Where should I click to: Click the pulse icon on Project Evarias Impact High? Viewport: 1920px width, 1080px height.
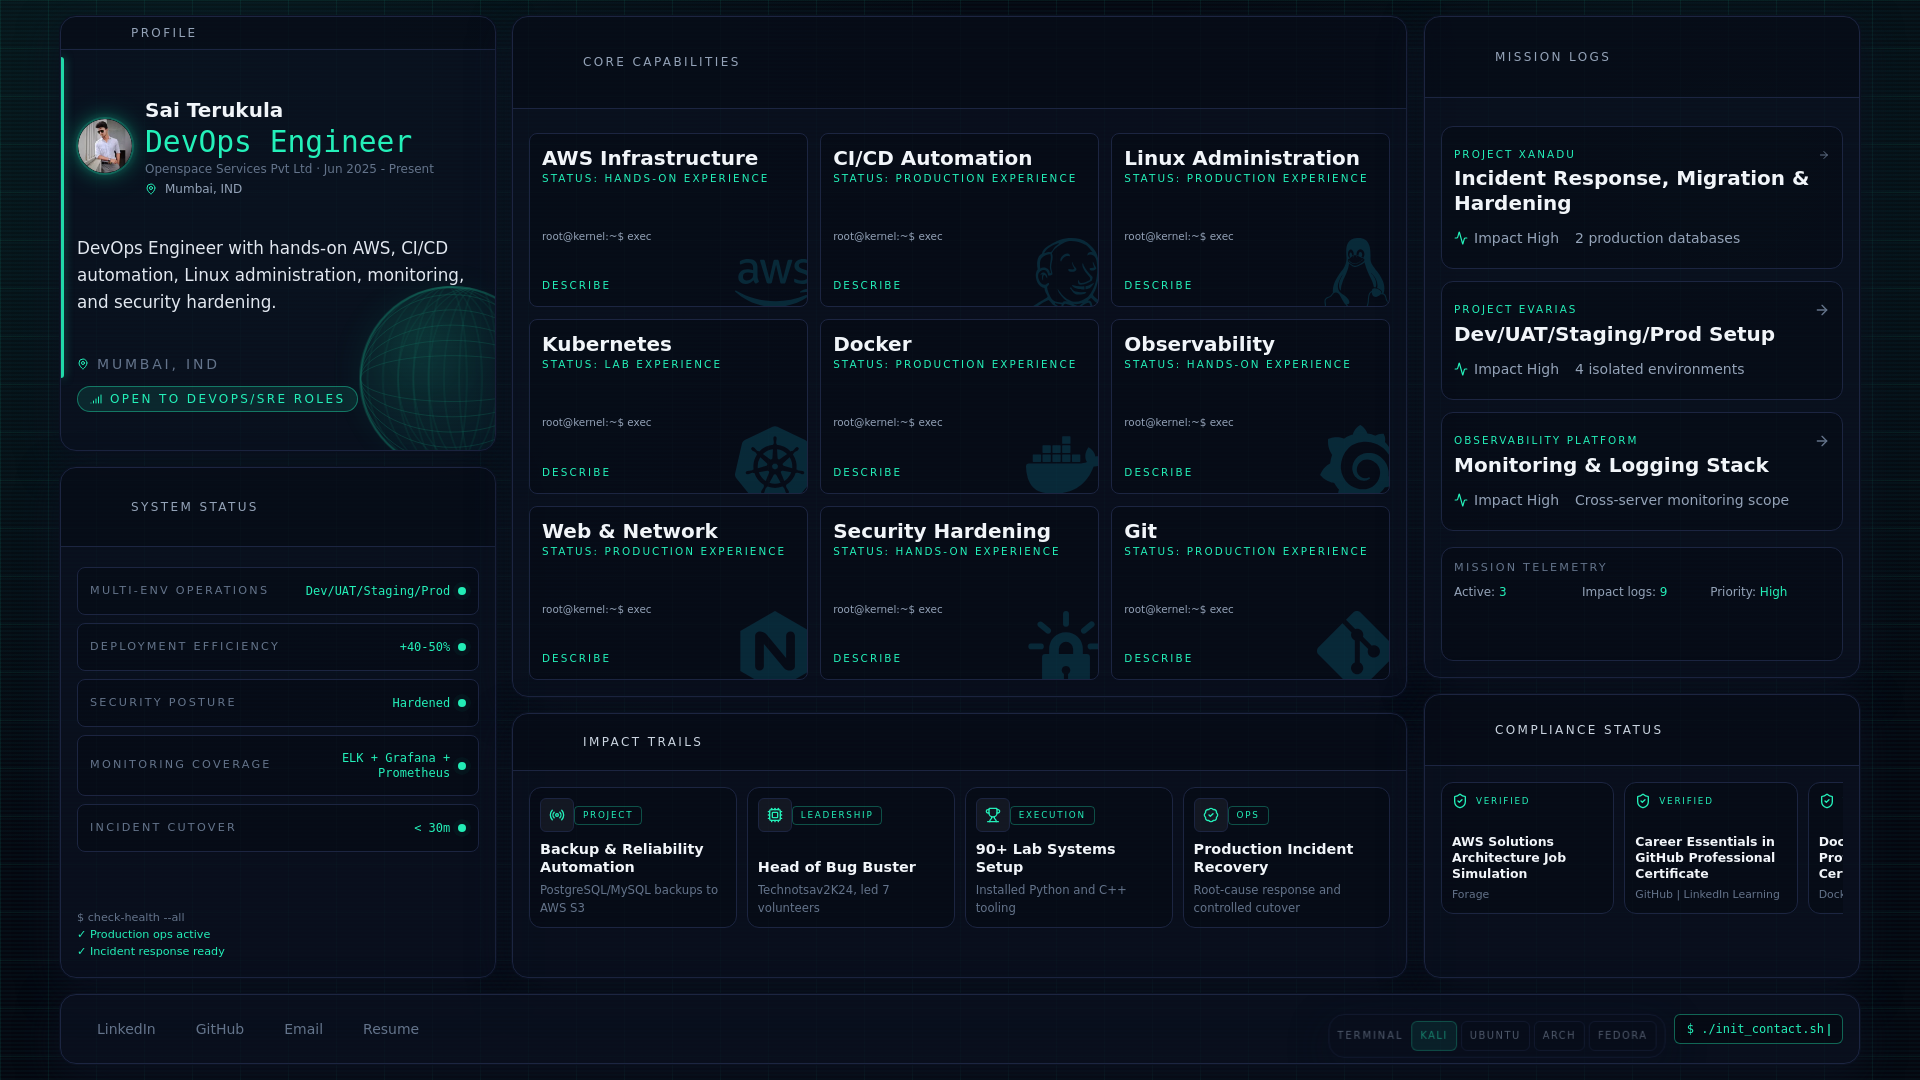pyautogui.click(x=1461, y=369)
